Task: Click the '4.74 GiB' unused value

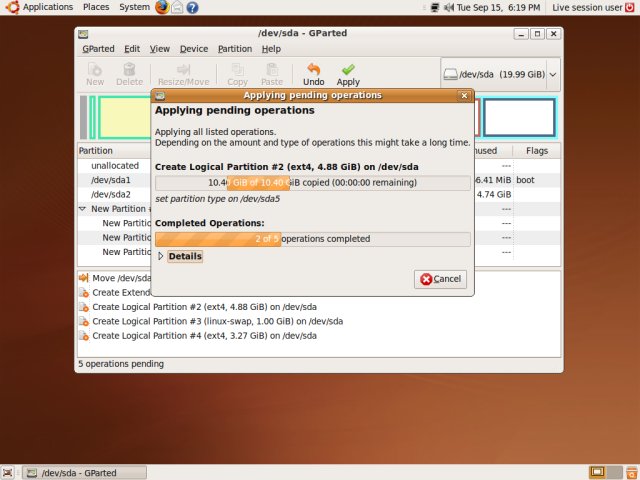Action: [494, 194]
